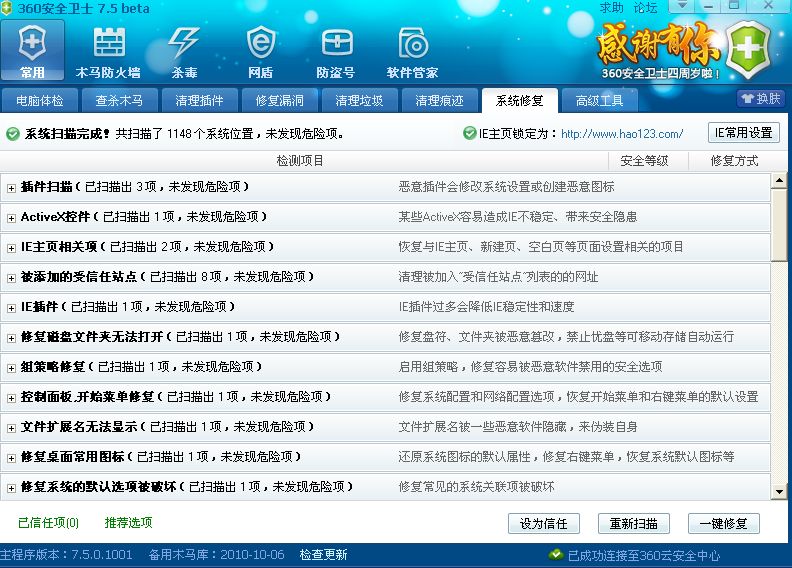The width and height of the screenshot is (792, 568).
Task: Click the 设为信任 button
Action: click(543, 524)
